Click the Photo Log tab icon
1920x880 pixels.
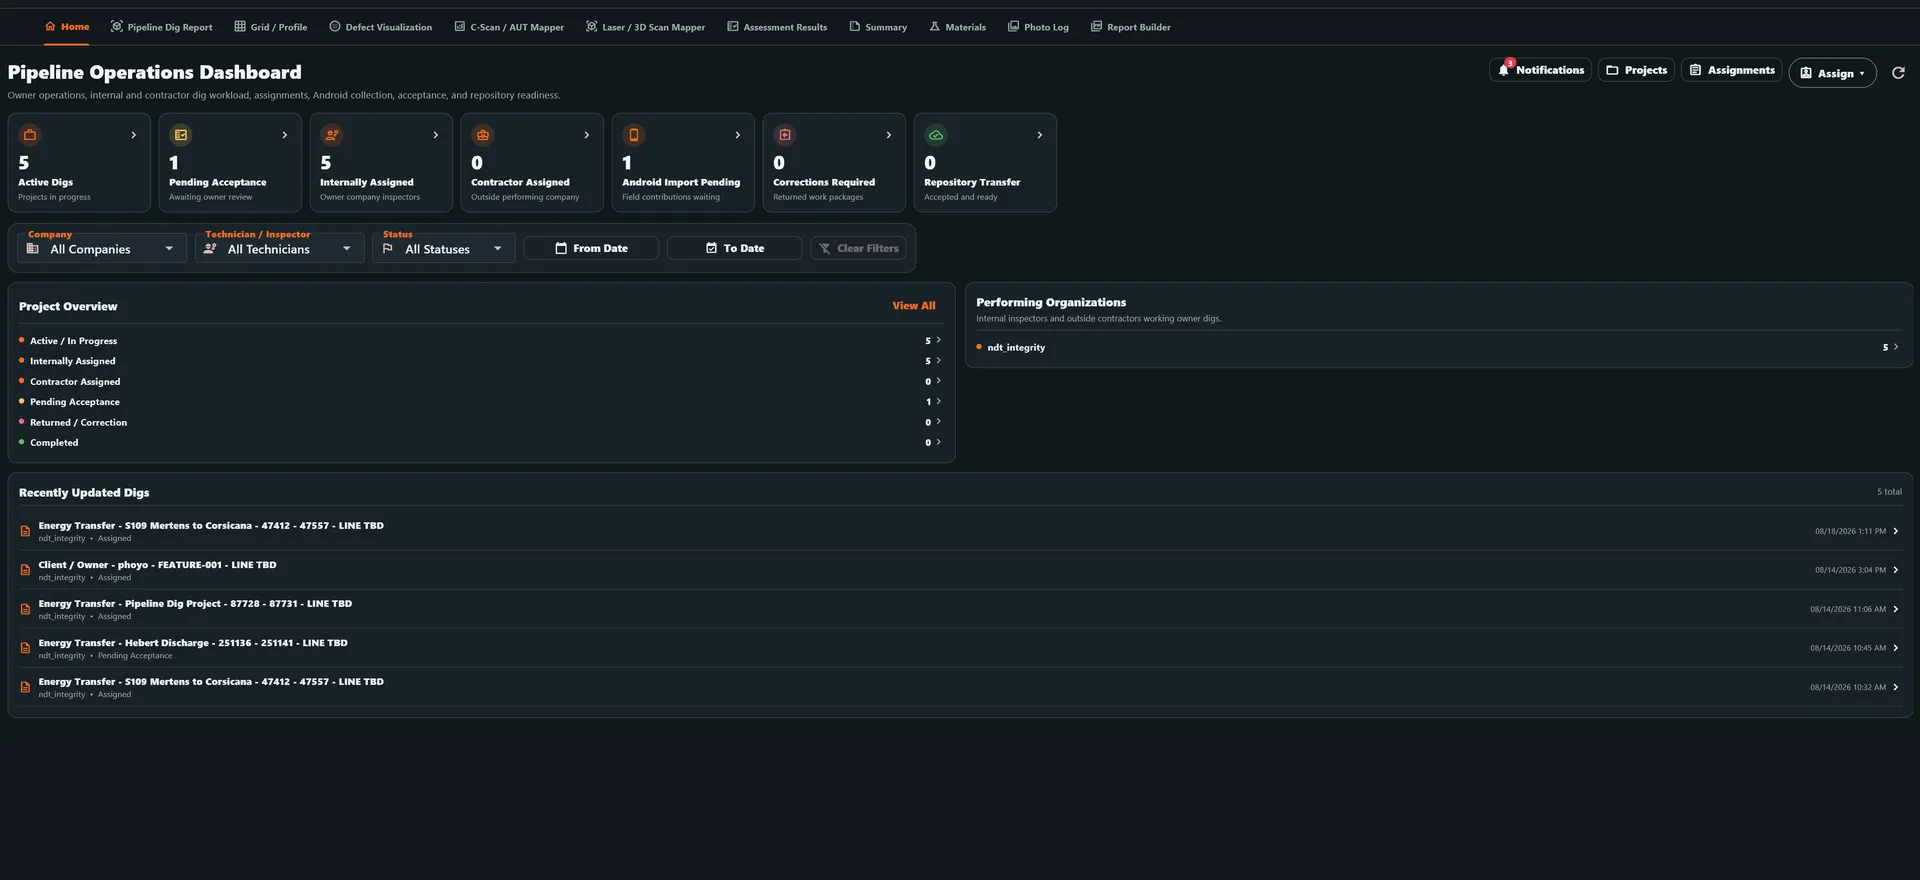pos(1013,27)
